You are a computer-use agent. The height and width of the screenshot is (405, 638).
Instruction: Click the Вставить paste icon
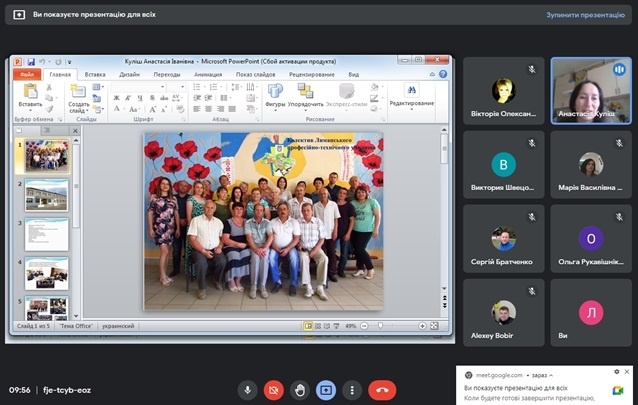pos(30,93)
